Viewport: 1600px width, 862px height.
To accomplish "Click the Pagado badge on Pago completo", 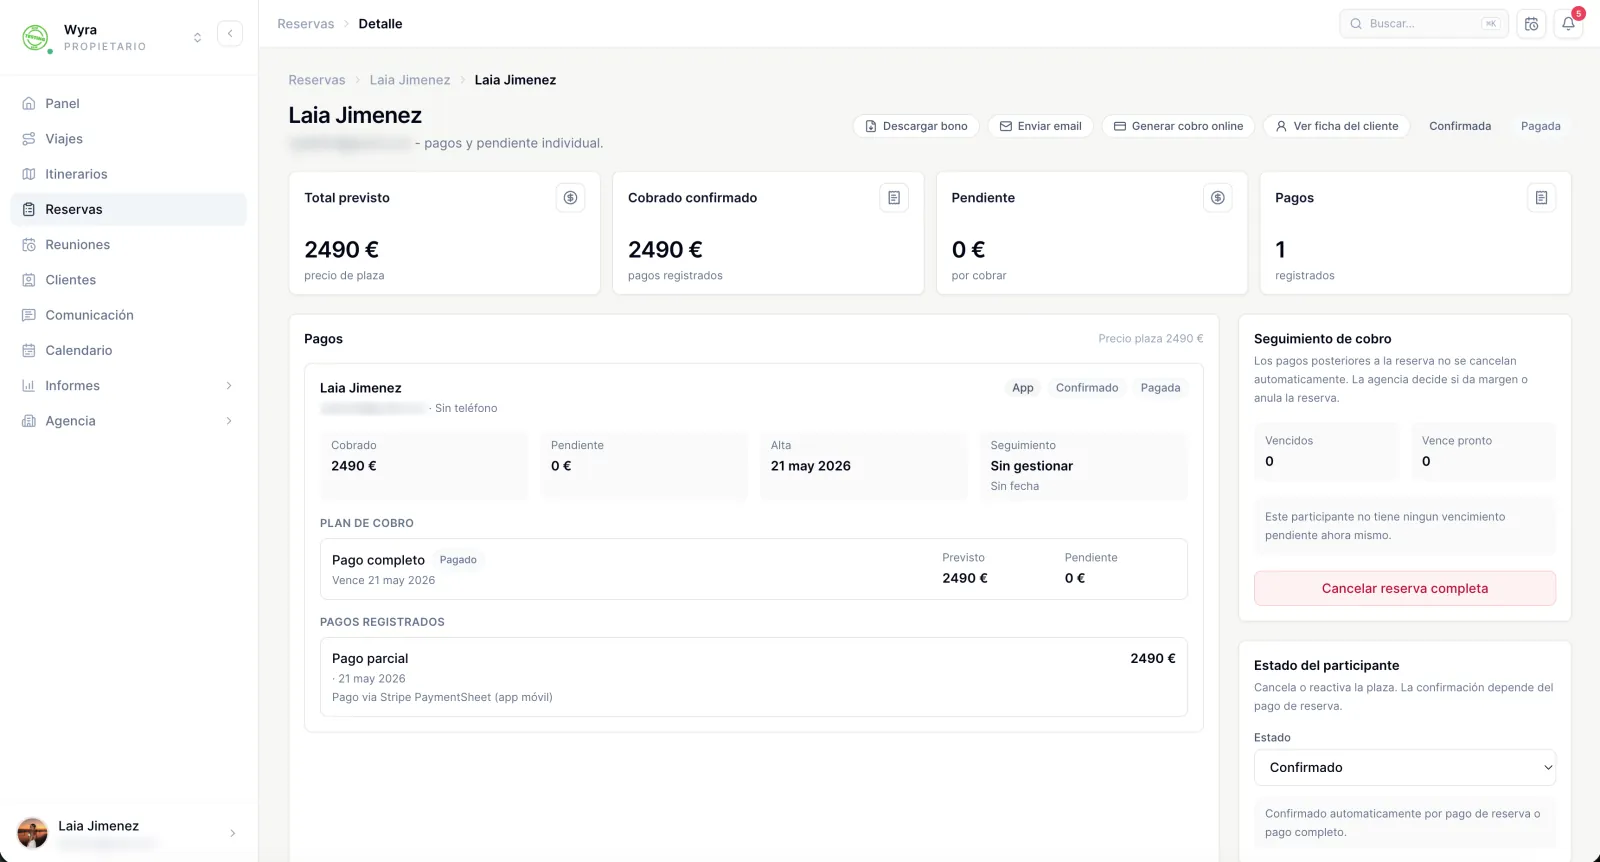I will (458, 560).
